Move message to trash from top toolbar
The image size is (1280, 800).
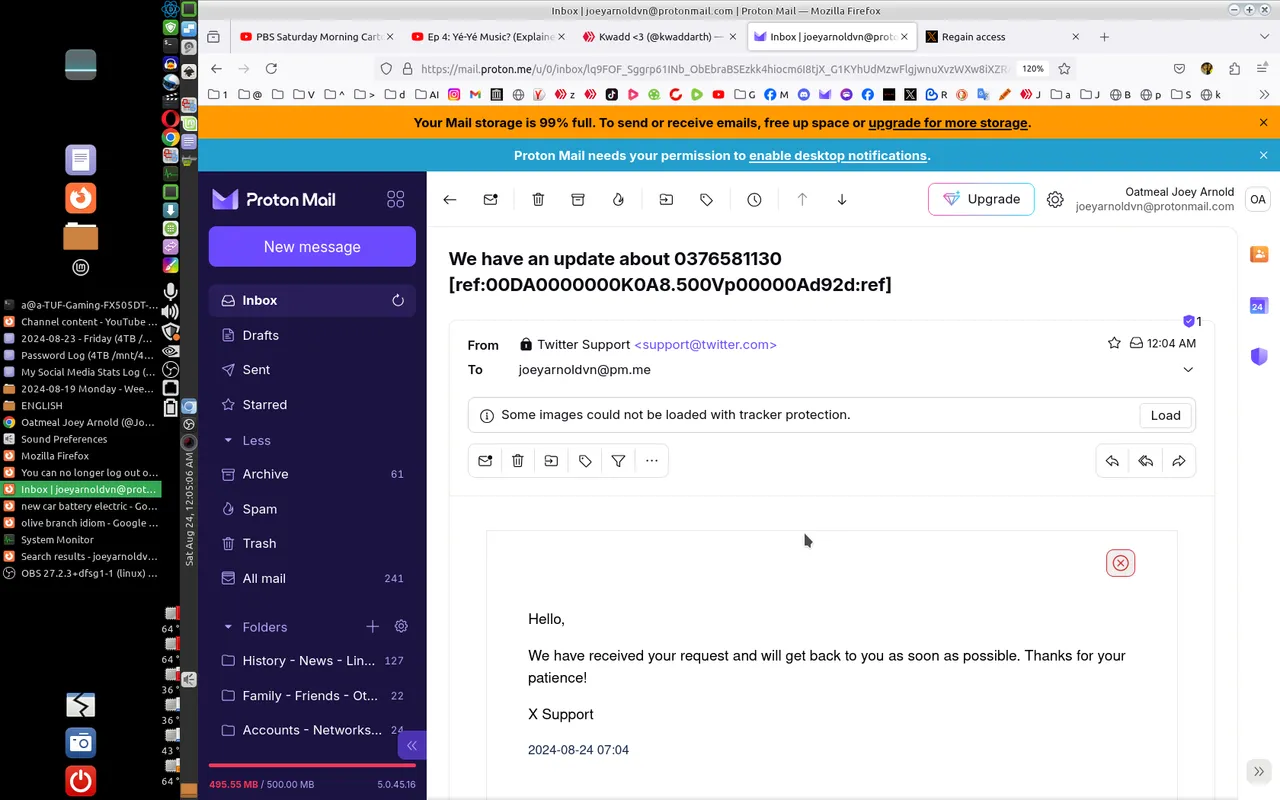pyautogui.click(x=538, y=199)
